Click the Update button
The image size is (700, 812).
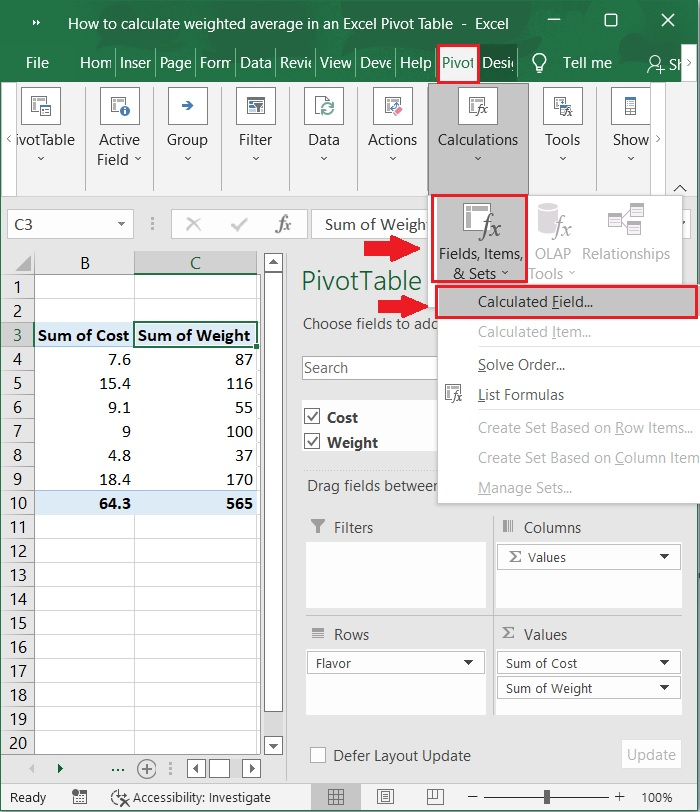pyautogui.click(x=651, y=755)
